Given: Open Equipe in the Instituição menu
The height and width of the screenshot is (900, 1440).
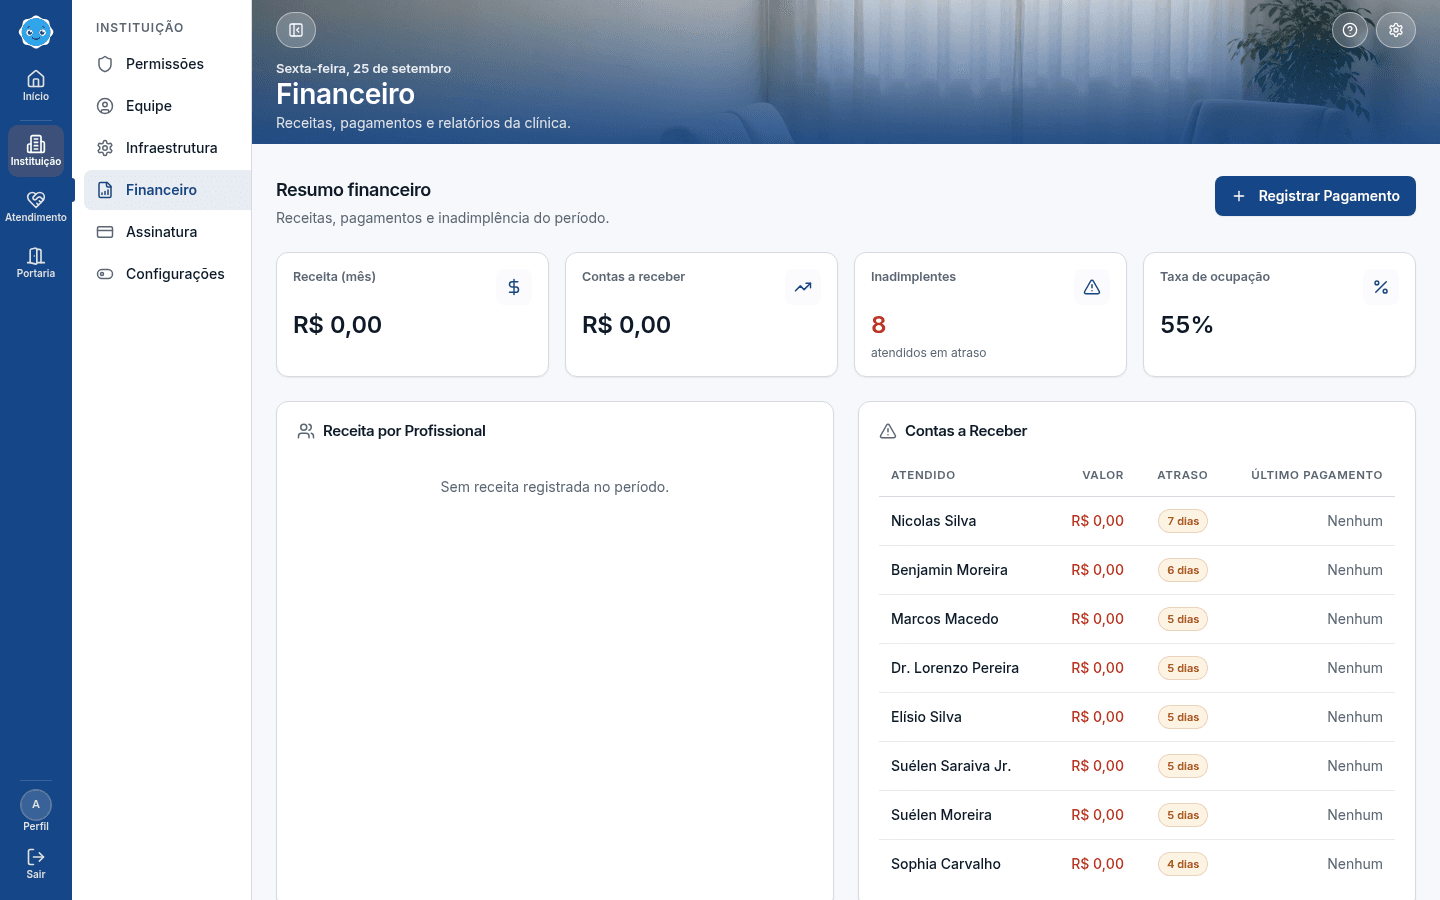Looking at the screenshot, I should (x=167, y=106).
